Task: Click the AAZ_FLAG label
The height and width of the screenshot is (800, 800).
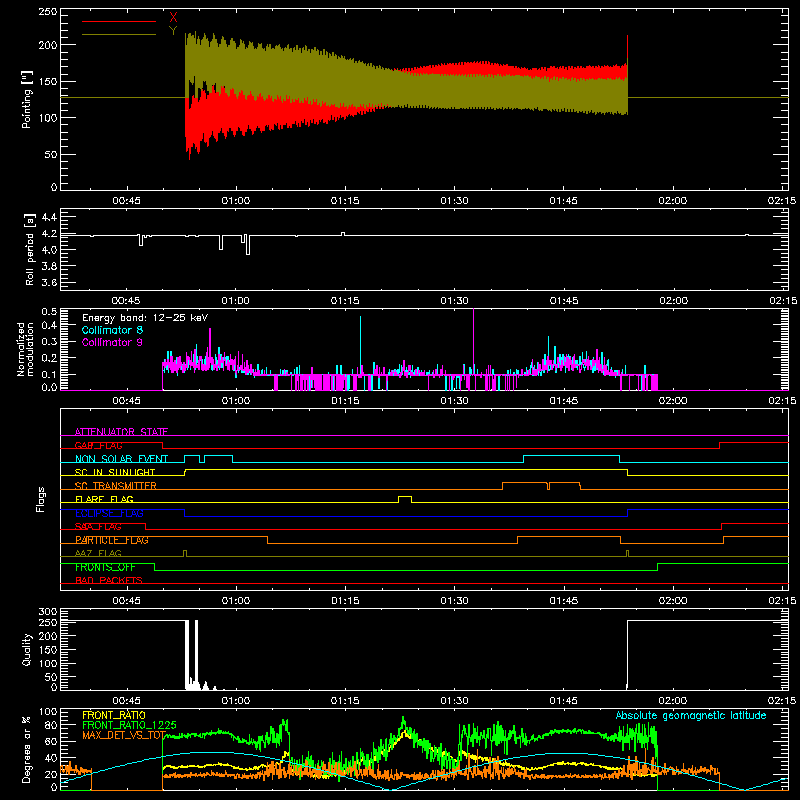Action: tap(98, 554)
